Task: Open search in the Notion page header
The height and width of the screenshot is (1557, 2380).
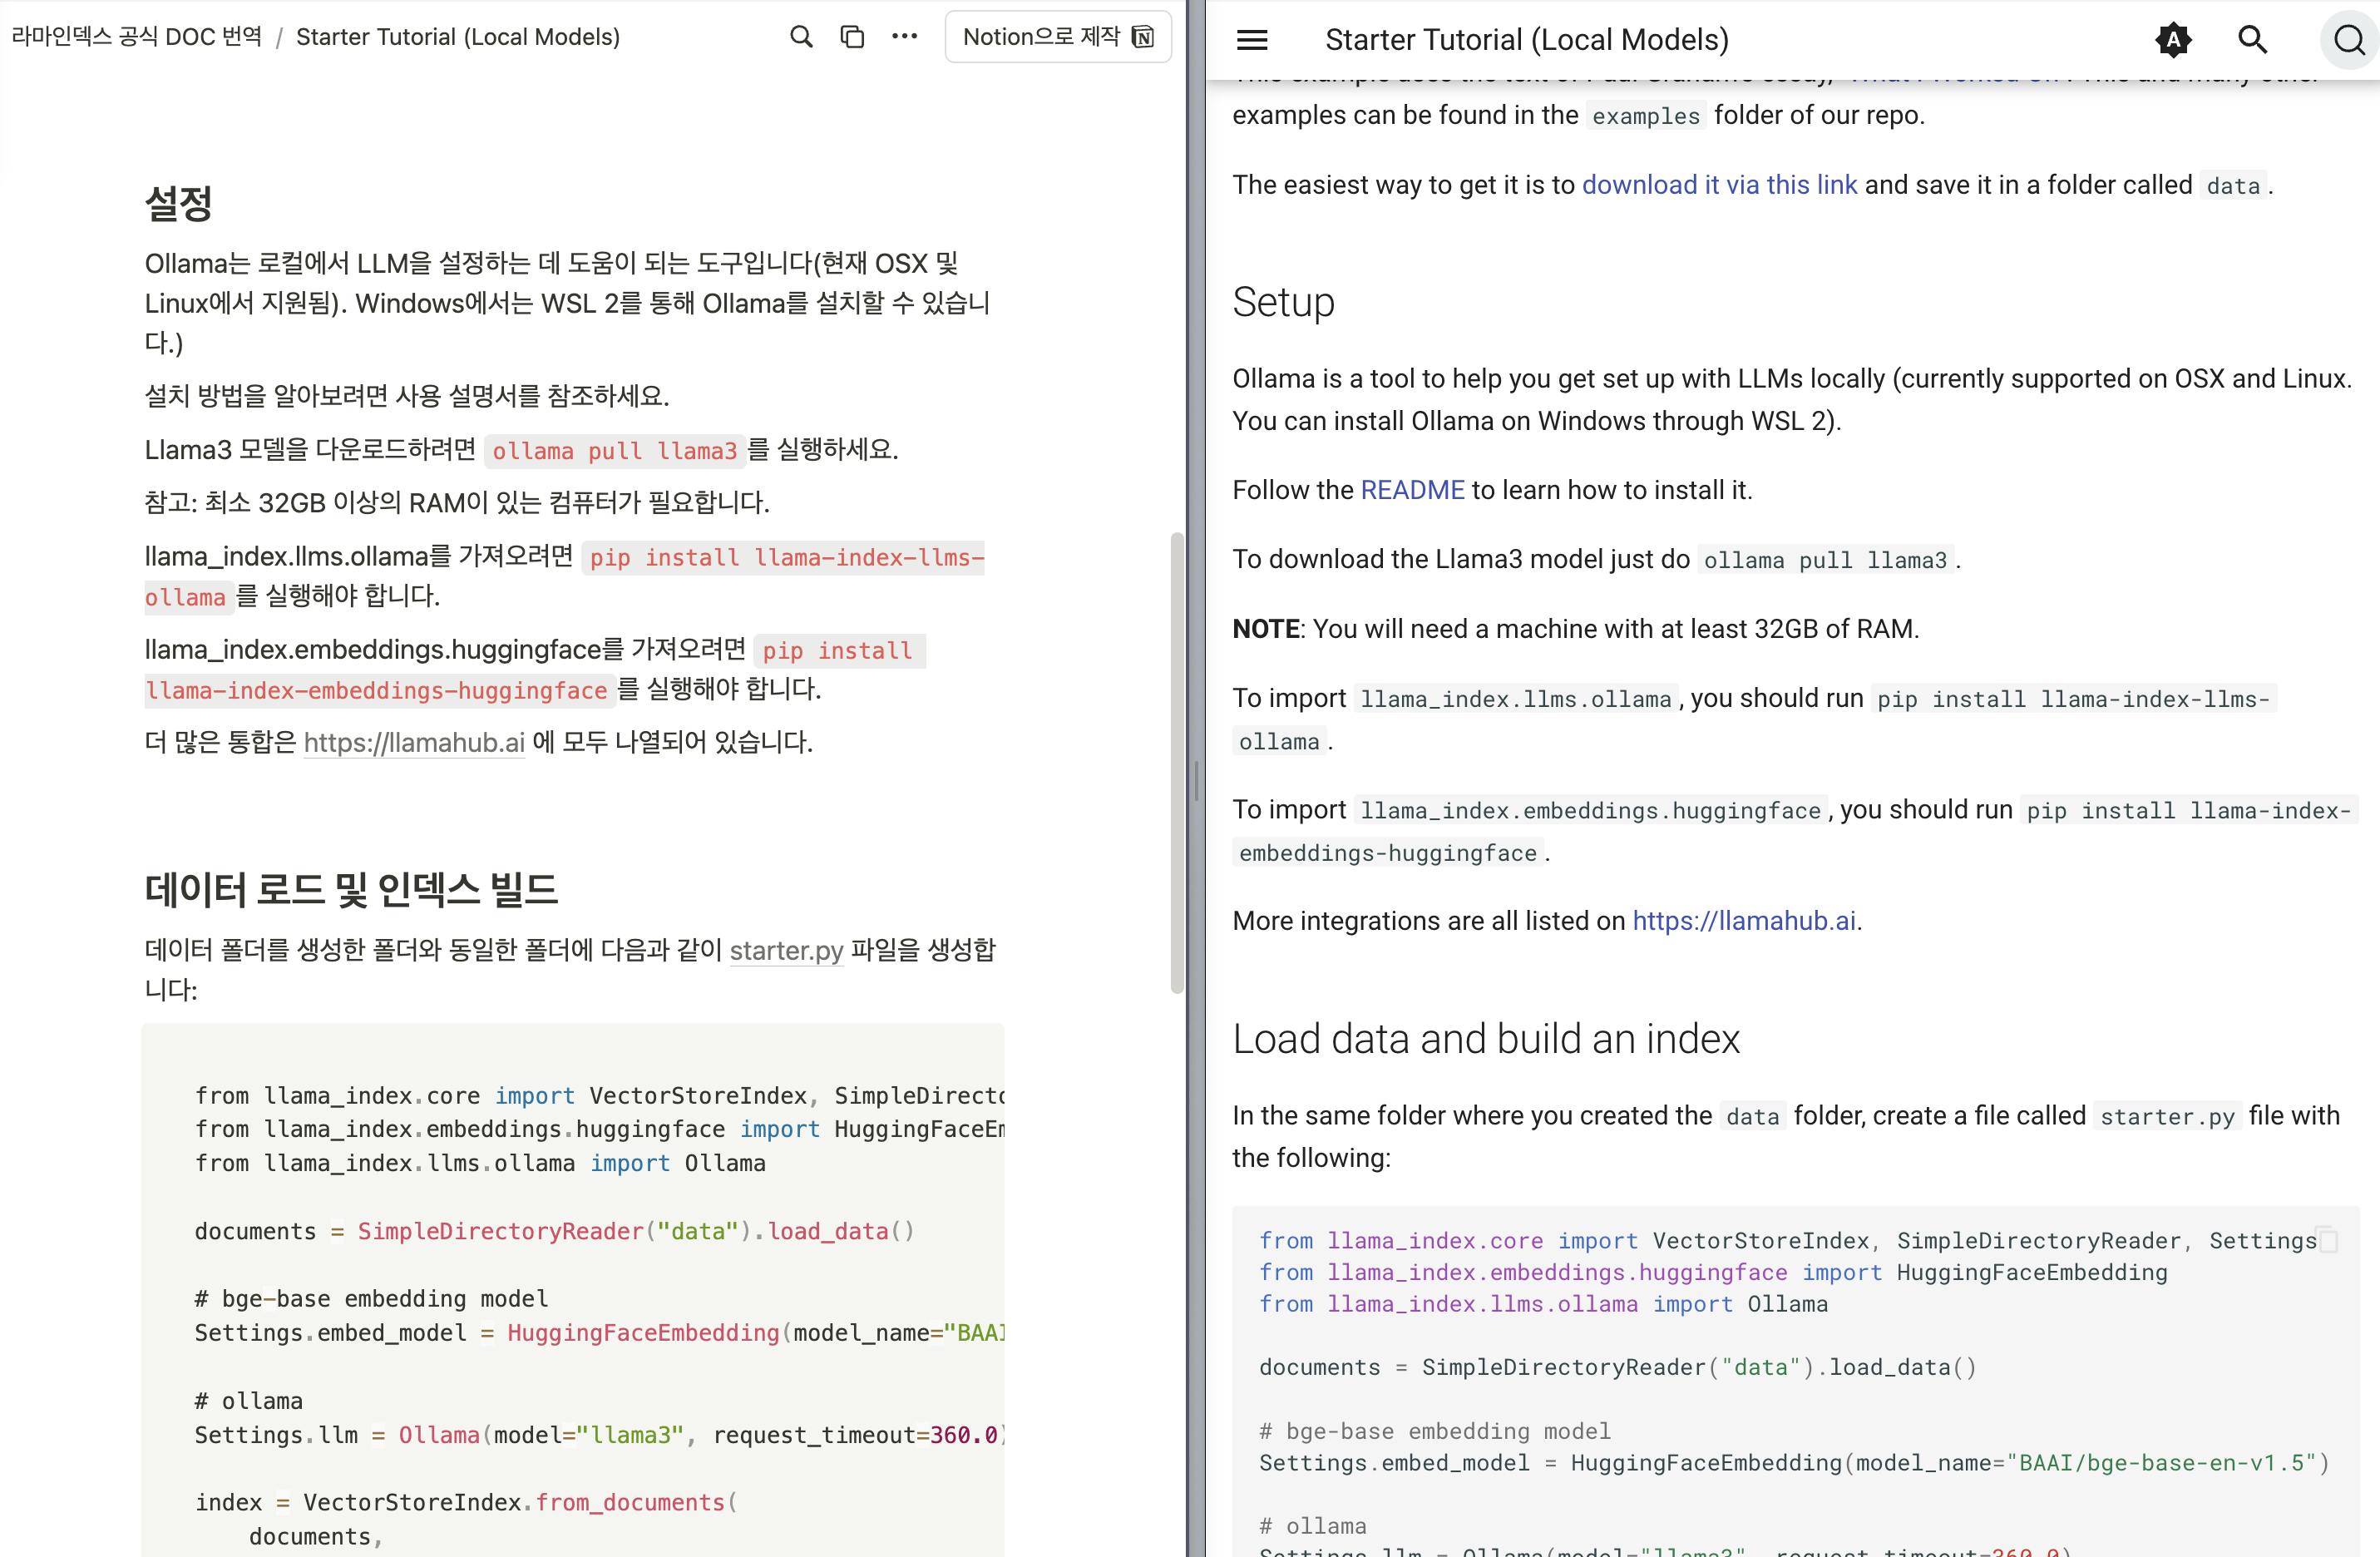Action: 801,37
